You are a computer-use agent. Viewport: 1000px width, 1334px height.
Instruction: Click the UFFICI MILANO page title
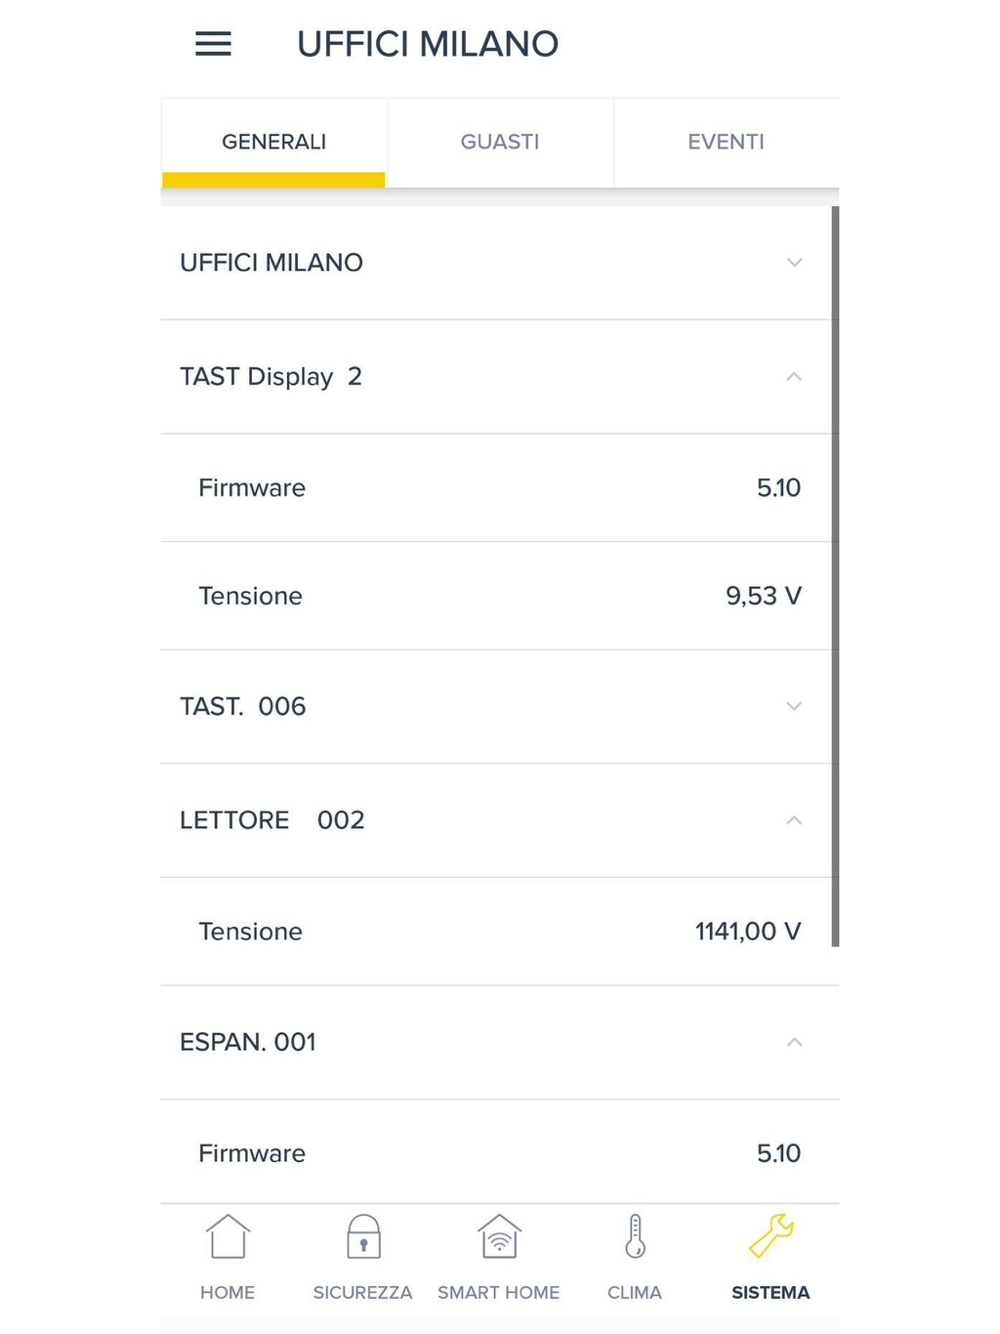pyautogui.click(x=428, y=44)
